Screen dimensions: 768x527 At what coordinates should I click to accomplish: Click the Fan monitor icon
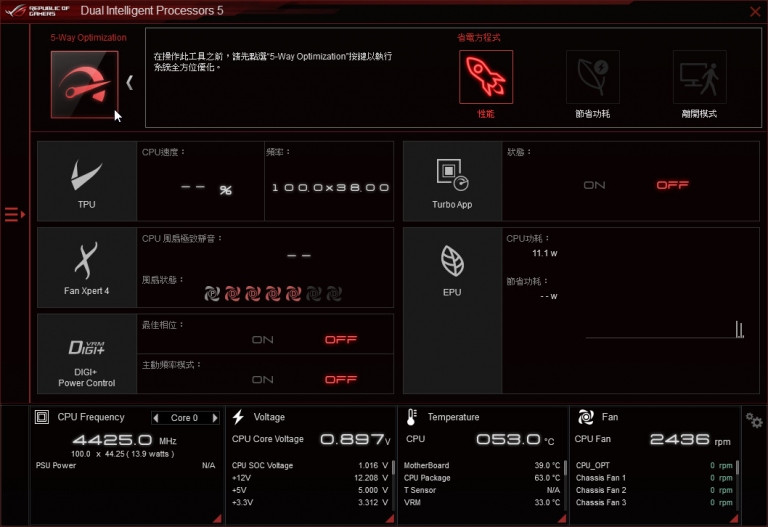(586, 417)
